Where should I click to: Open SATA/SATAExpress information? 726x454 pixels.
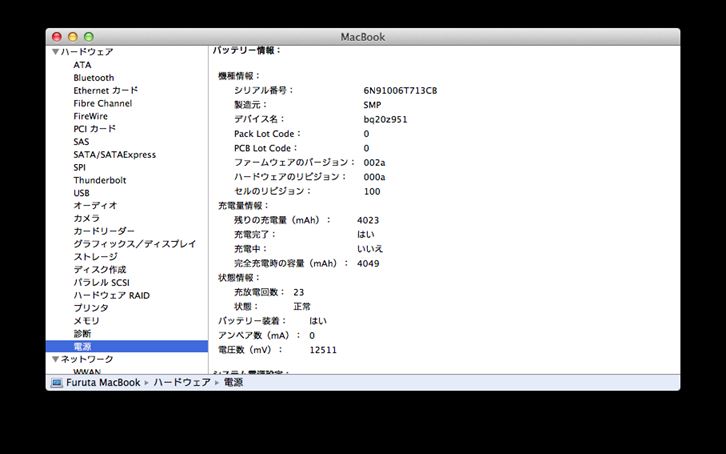[114, 155]
